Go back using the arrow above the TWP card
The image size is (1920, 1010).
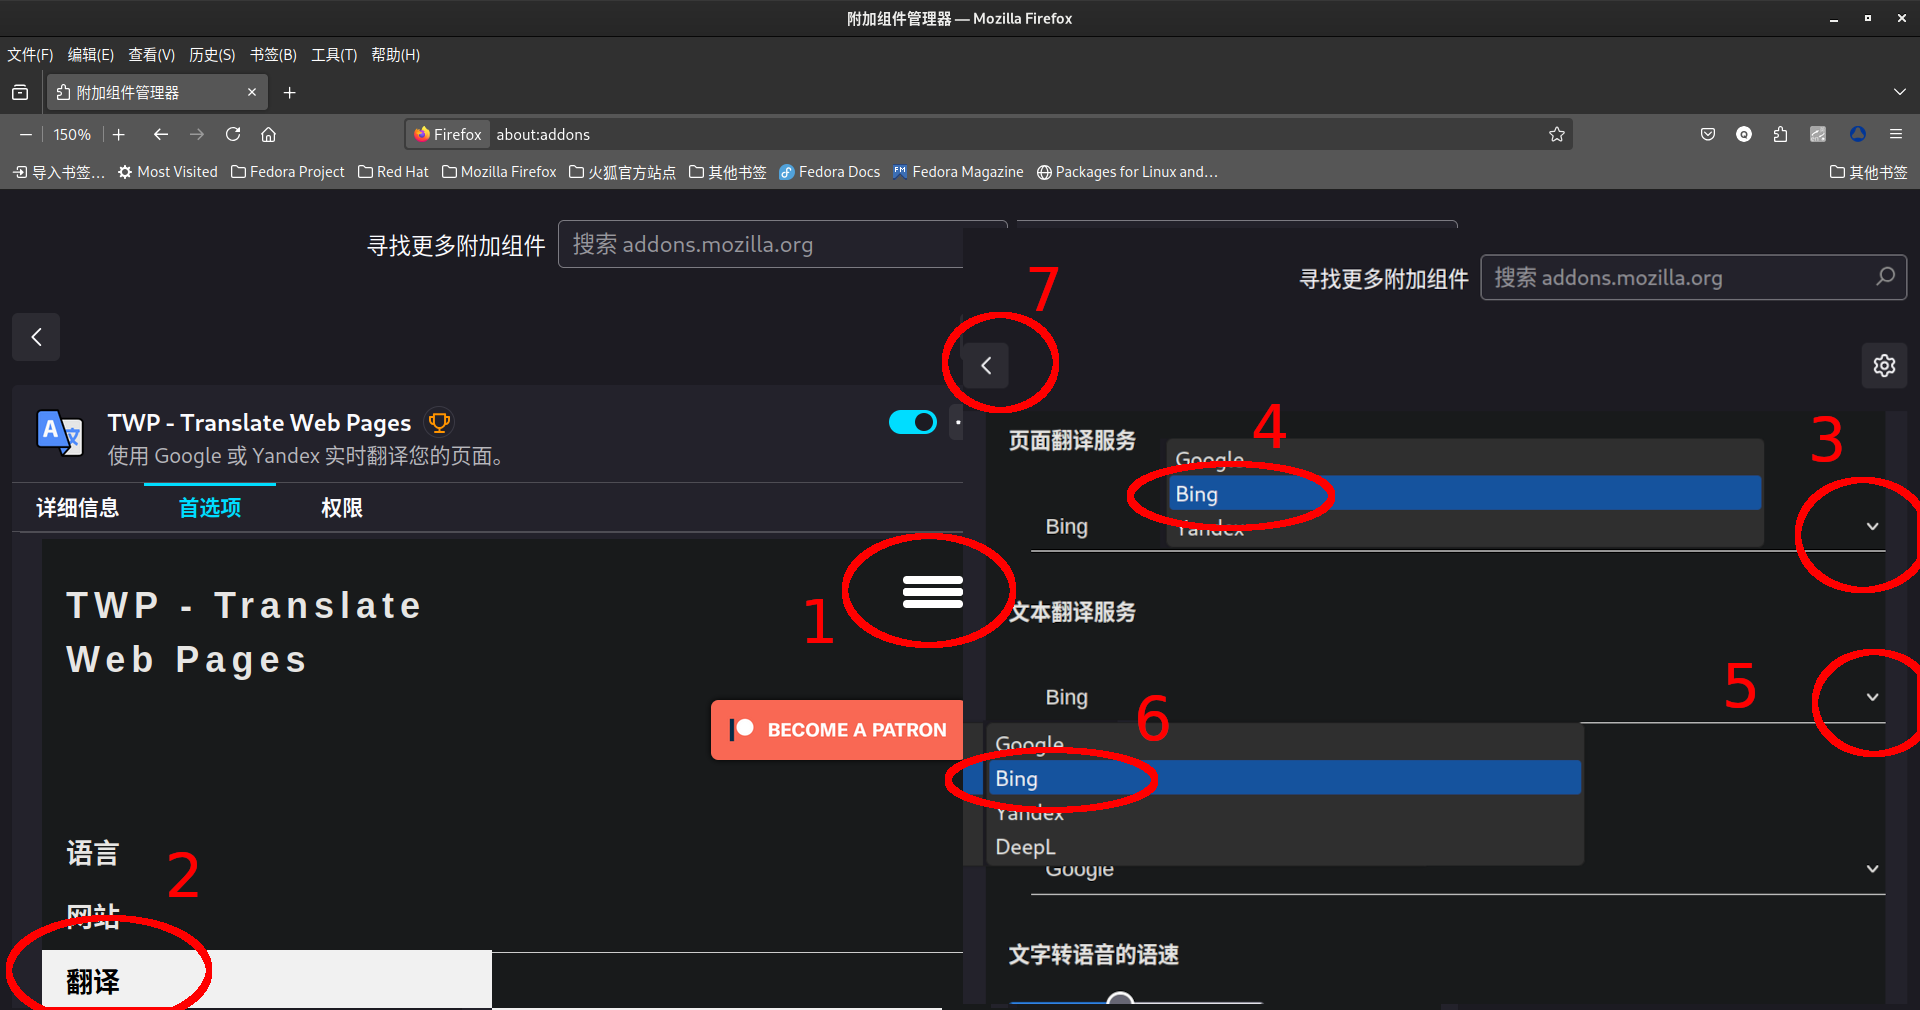coord(36,337)
